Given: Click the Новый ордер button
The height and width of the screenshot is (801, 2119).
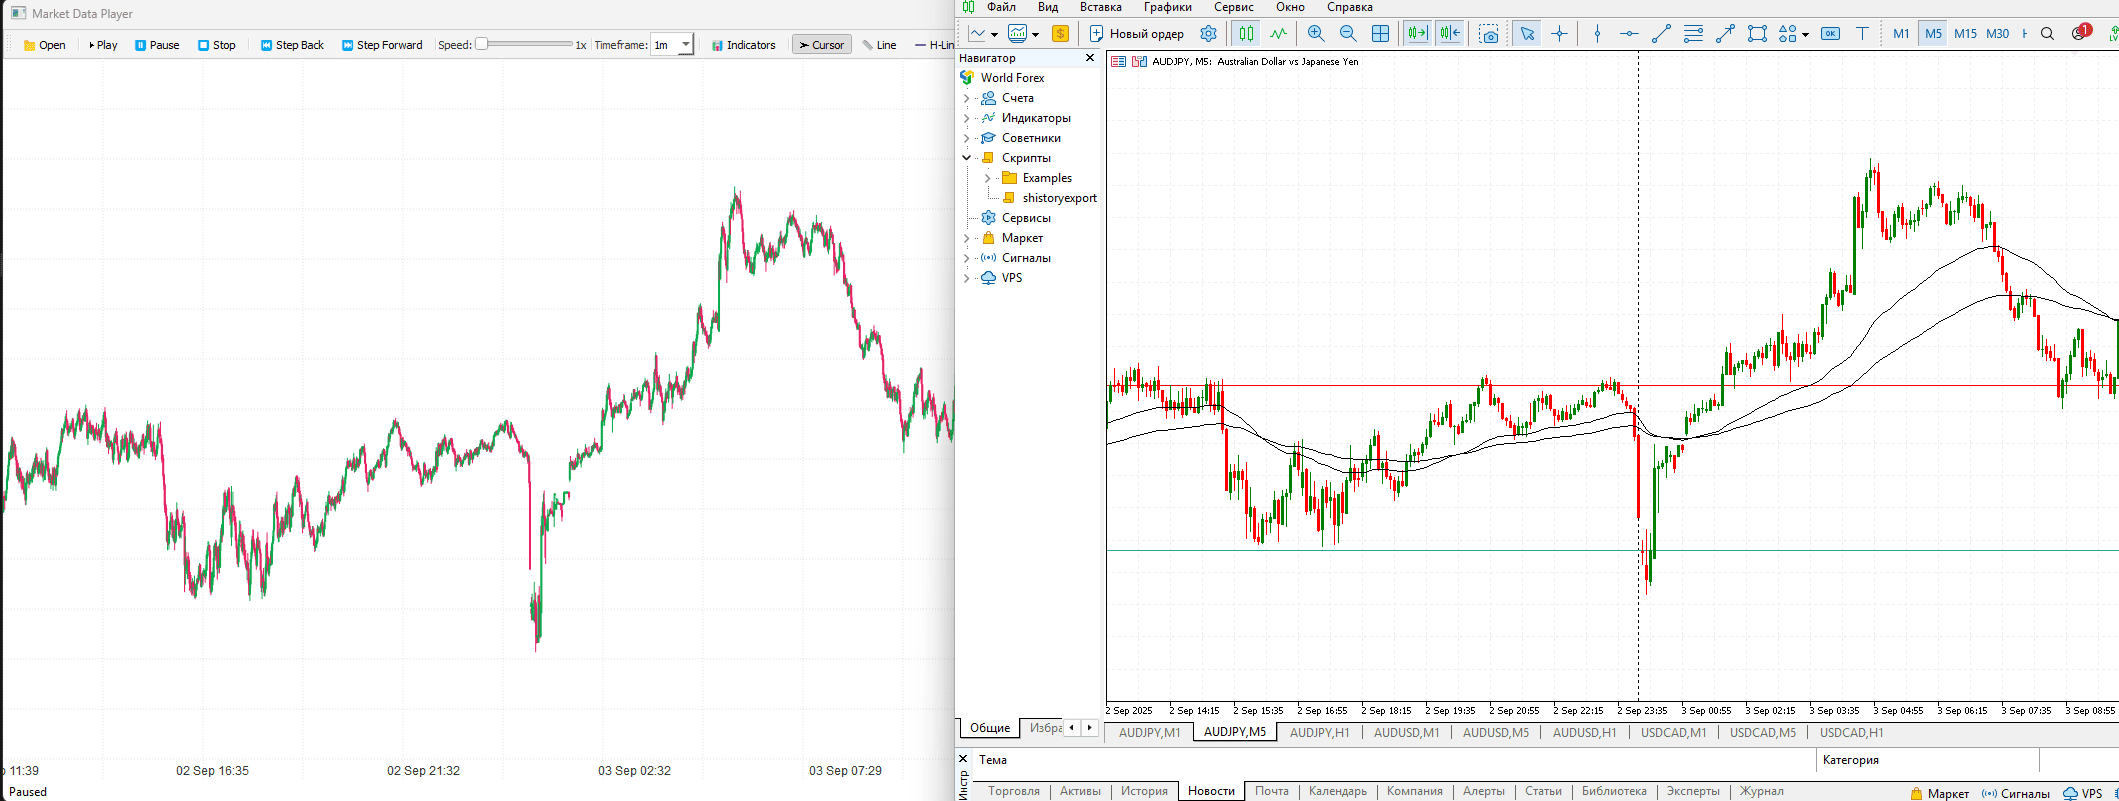Looking at the screenshot, I should (1136, 34).
